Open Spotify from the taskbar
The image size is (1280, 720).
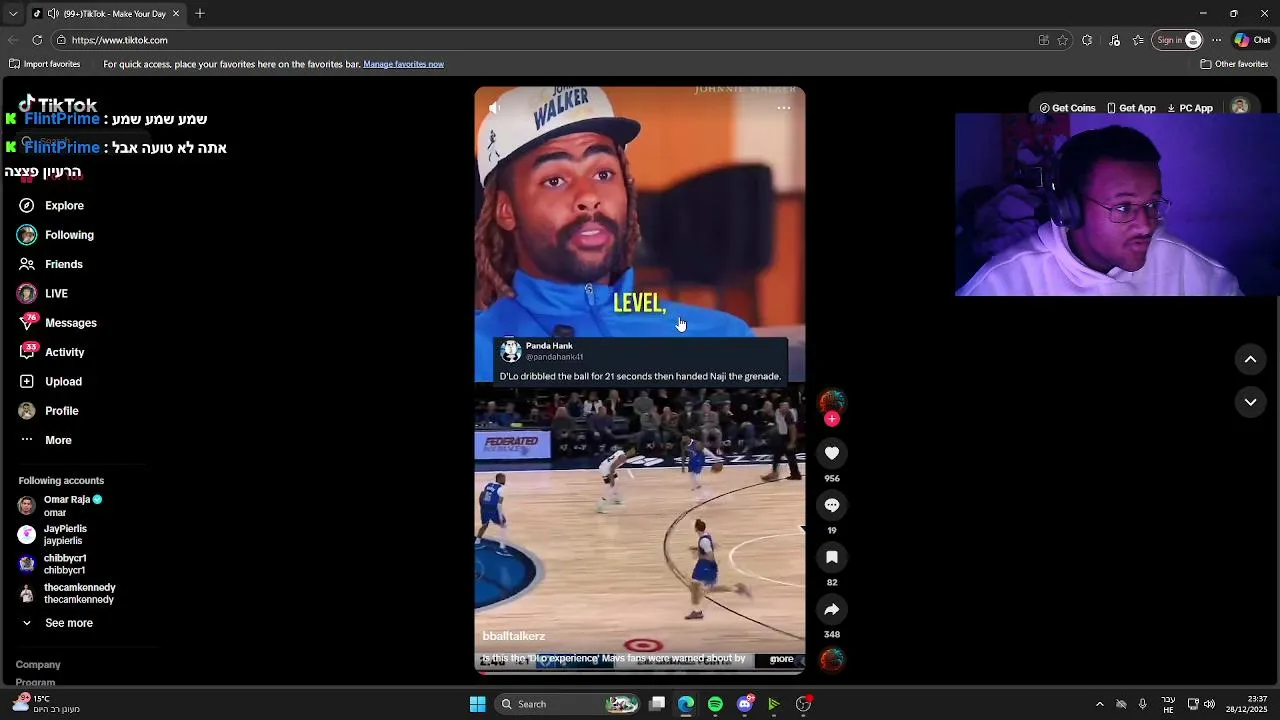[715, 704]
